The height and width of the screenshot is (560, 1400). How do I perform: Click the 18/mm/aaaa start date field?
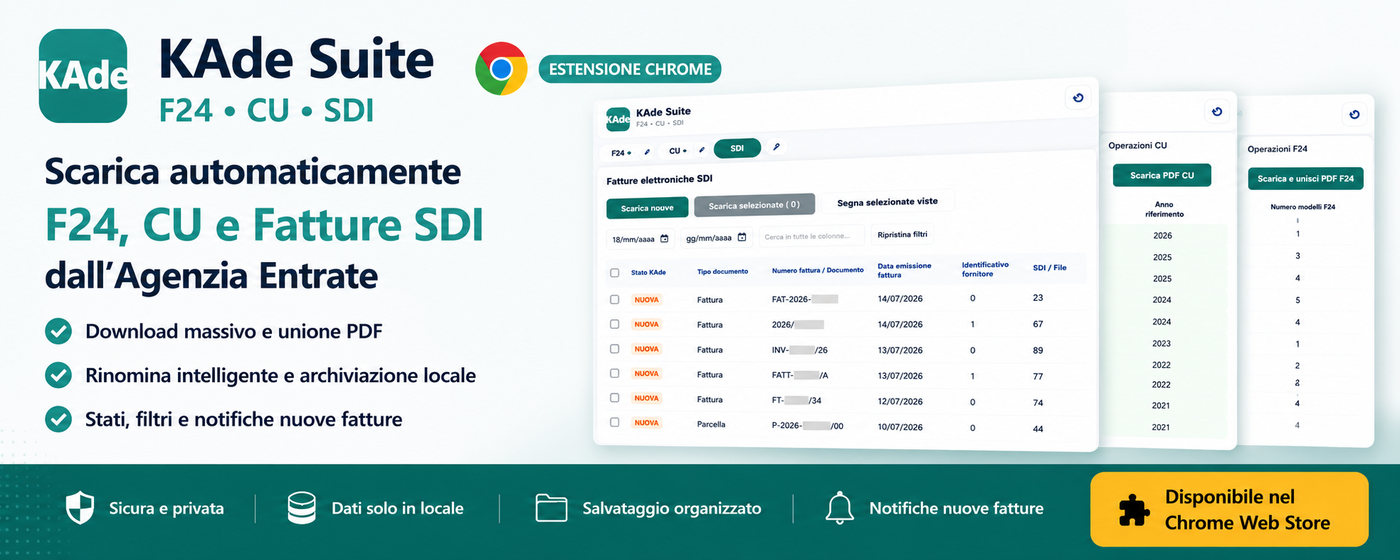pos(639,239)
